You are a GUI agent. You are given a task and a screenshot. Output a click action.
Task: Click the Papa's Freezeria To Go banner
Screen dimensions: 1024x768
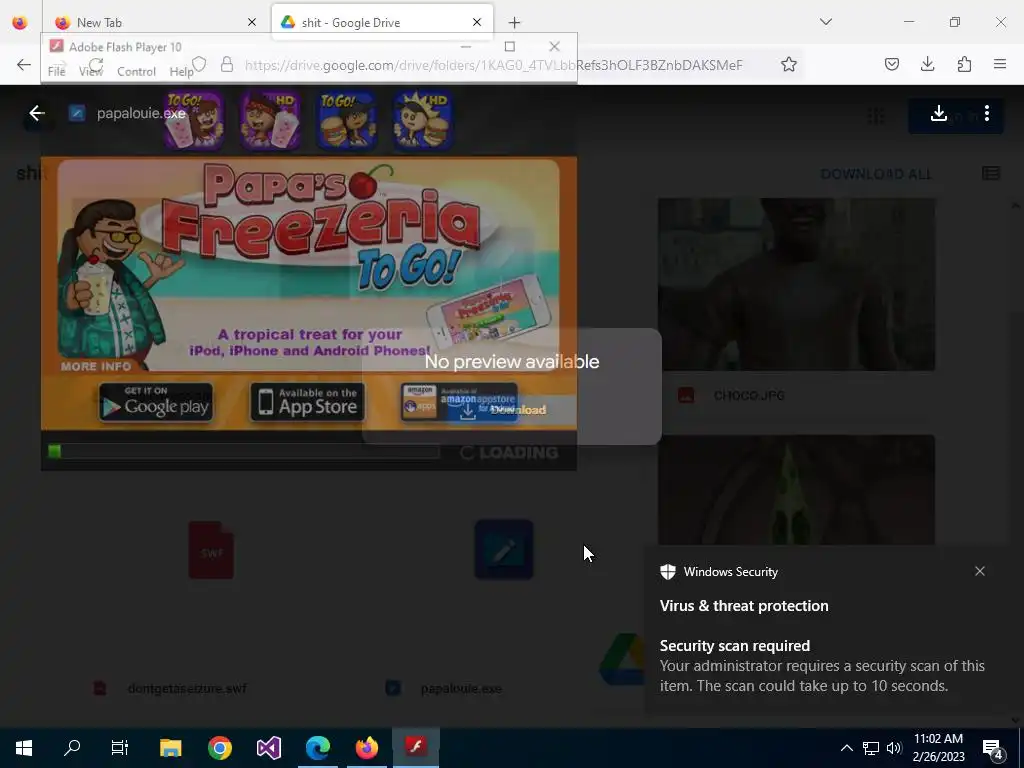tap(309, 264)
